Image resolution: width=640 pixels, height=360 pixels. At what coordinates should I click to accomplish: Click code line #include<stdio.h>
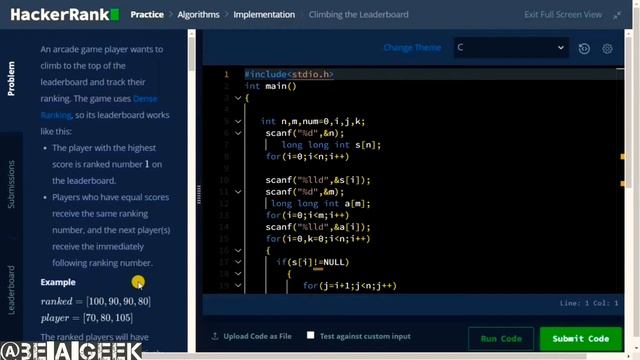(x=289, y=74)
